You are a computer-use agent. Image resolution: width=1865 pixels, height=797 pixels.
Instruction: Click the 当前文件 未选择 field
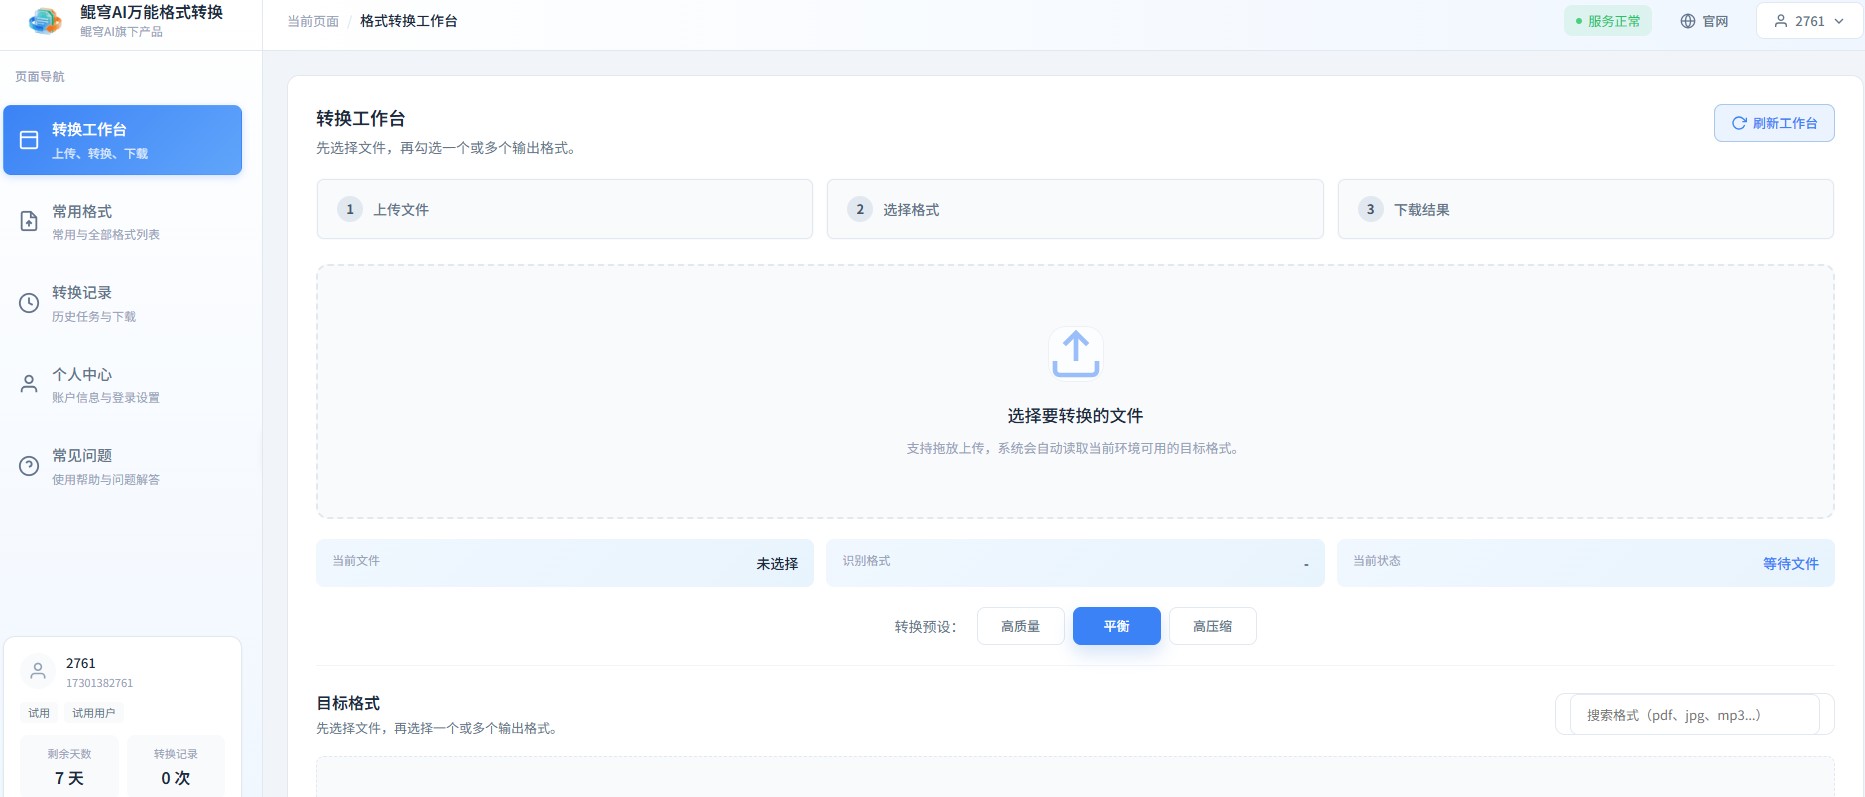click(565, 563)
